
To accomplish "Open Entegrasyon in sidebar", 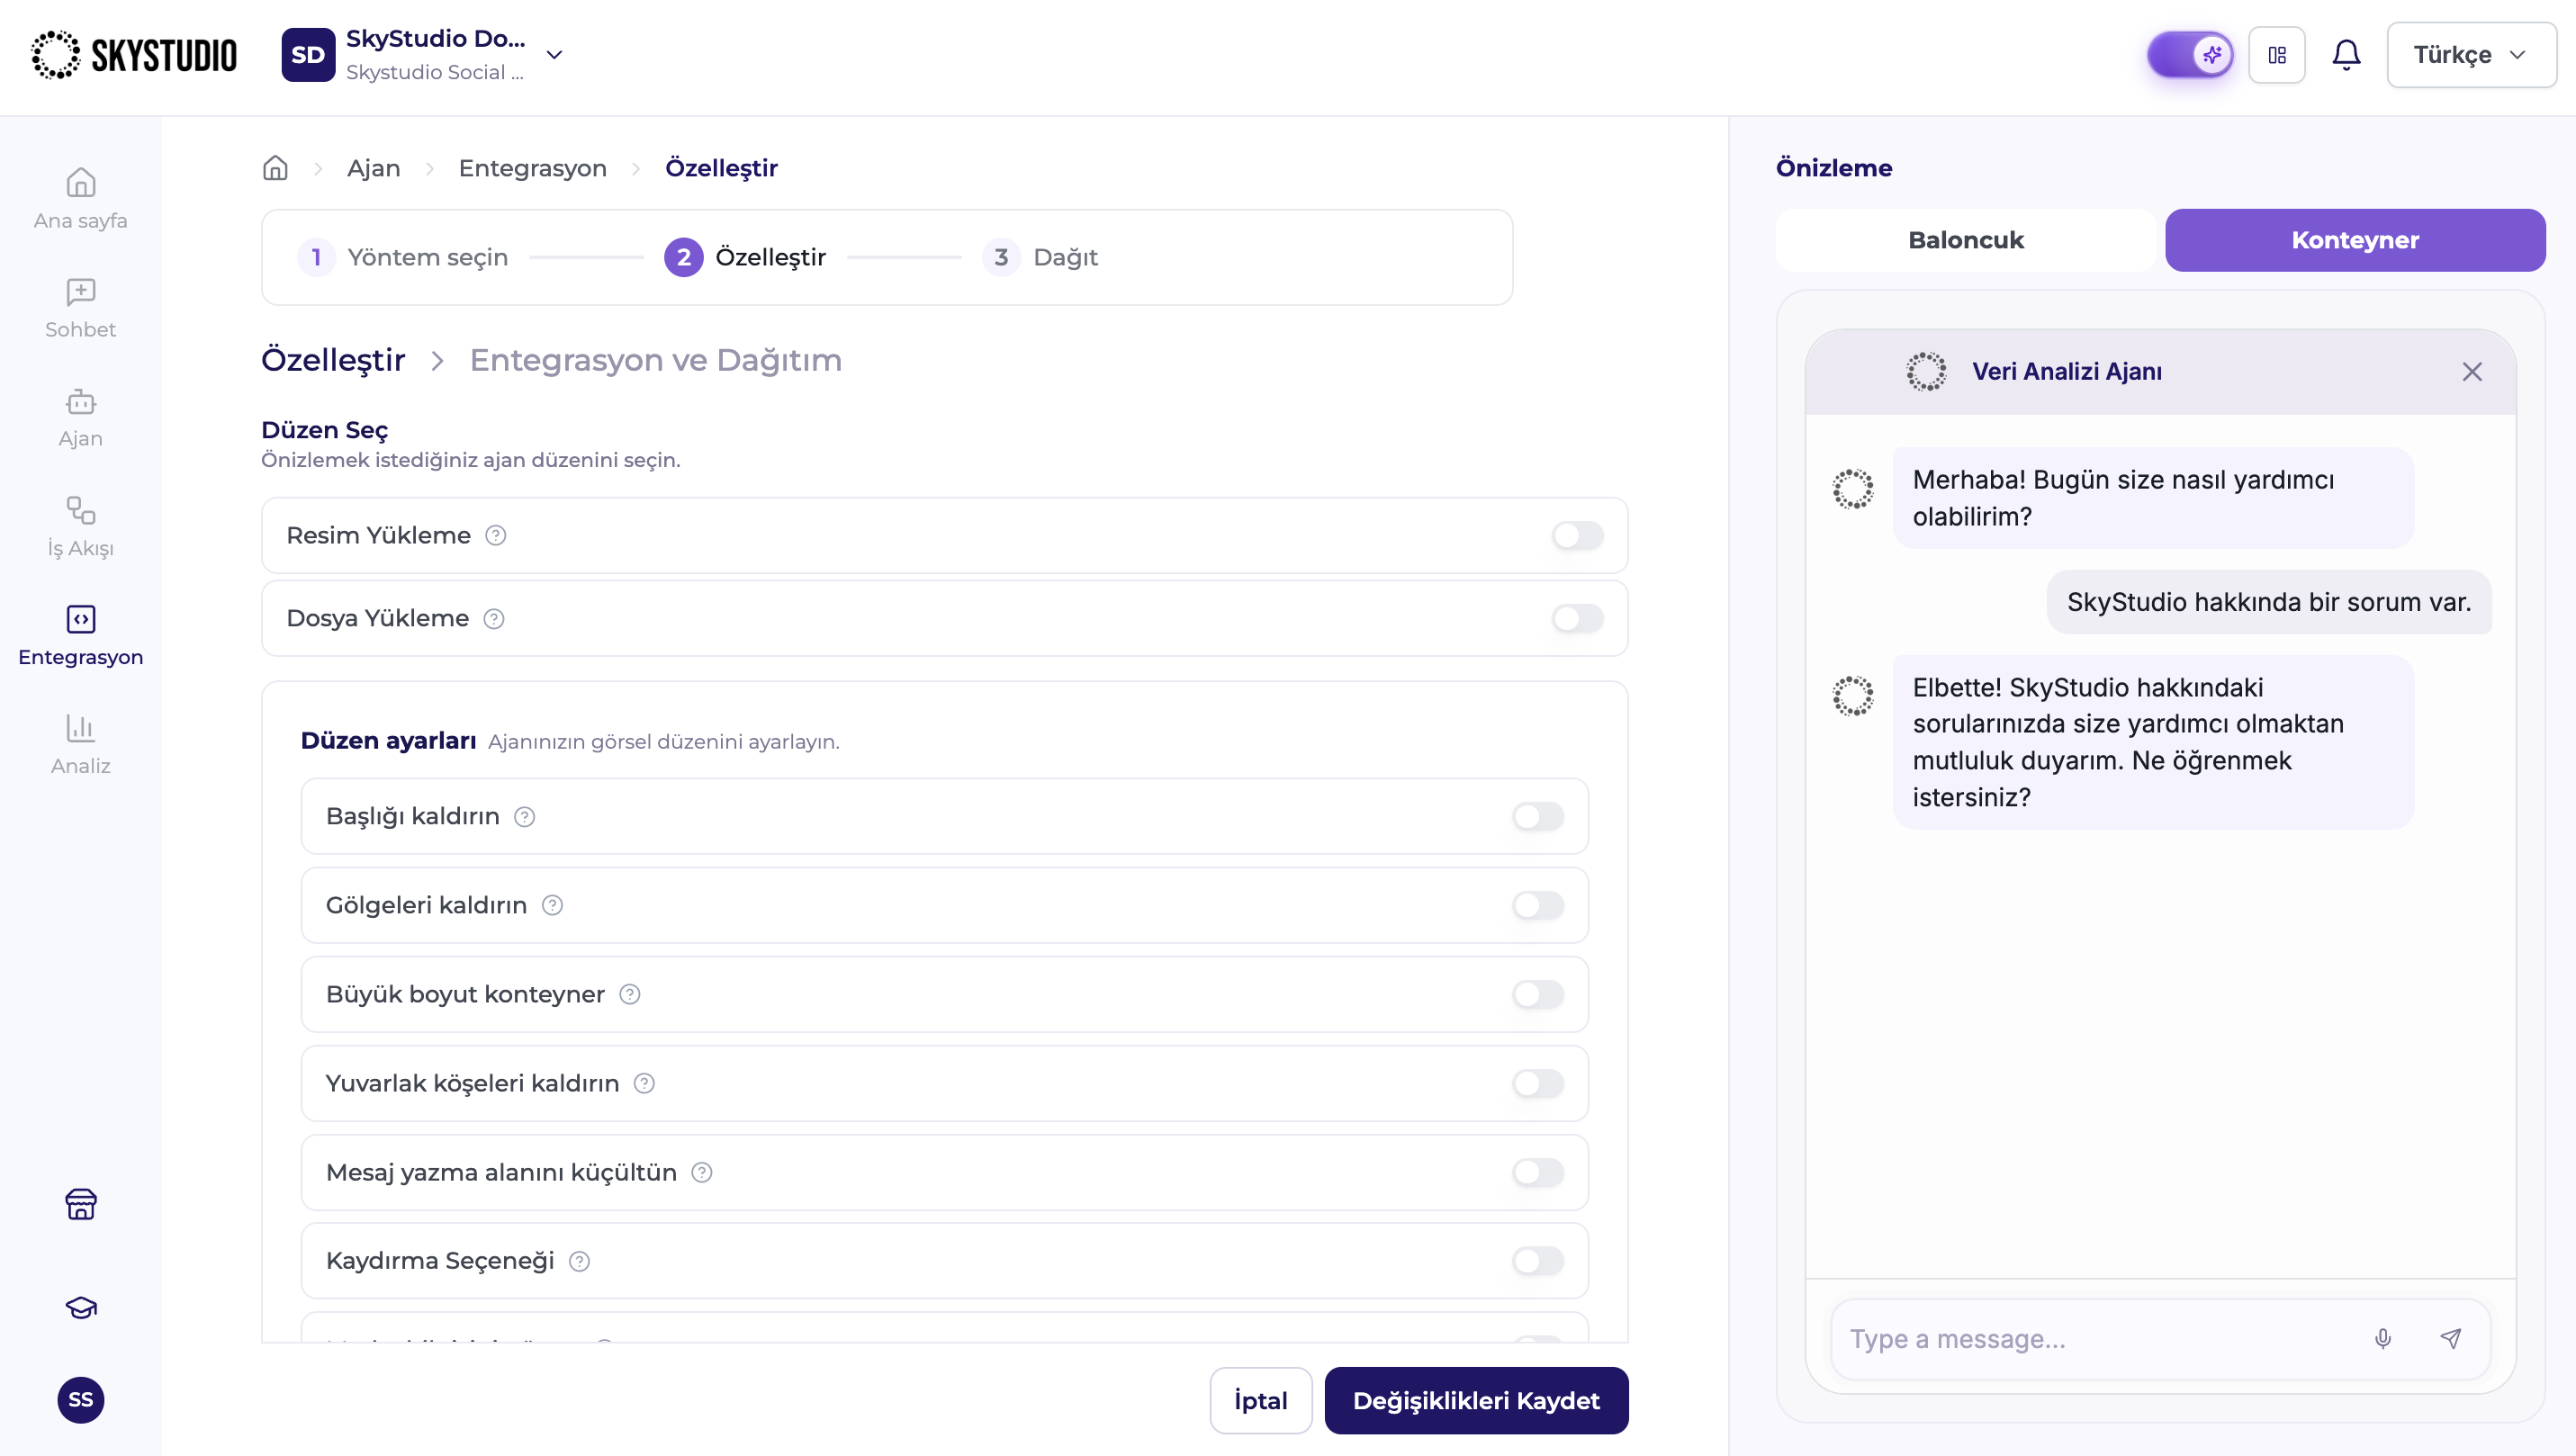I will pyautogui.click(x=81, y=636).
